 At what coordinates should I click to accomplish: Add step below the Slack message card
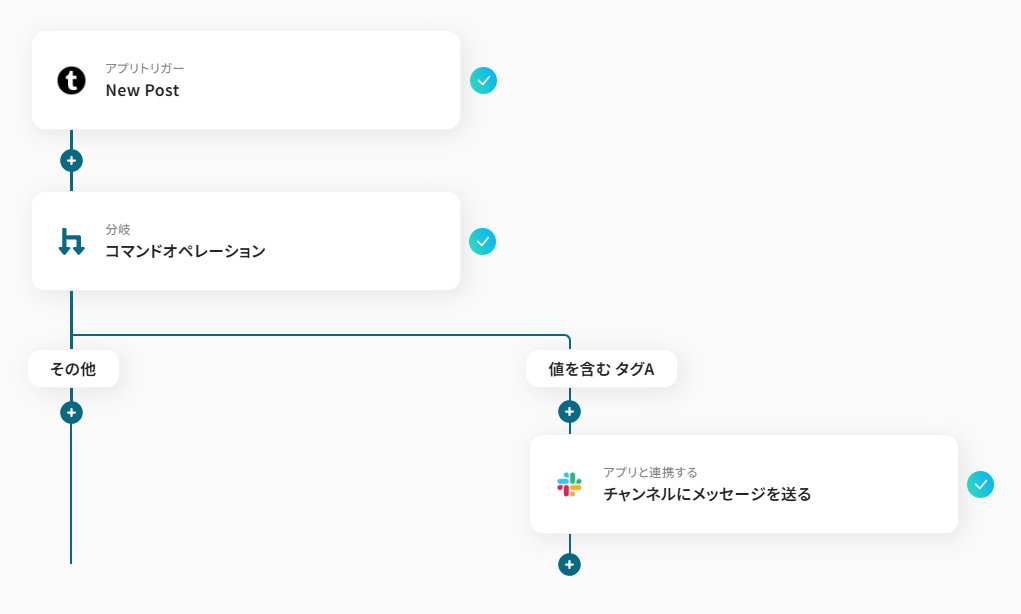(x=569, y=564)
